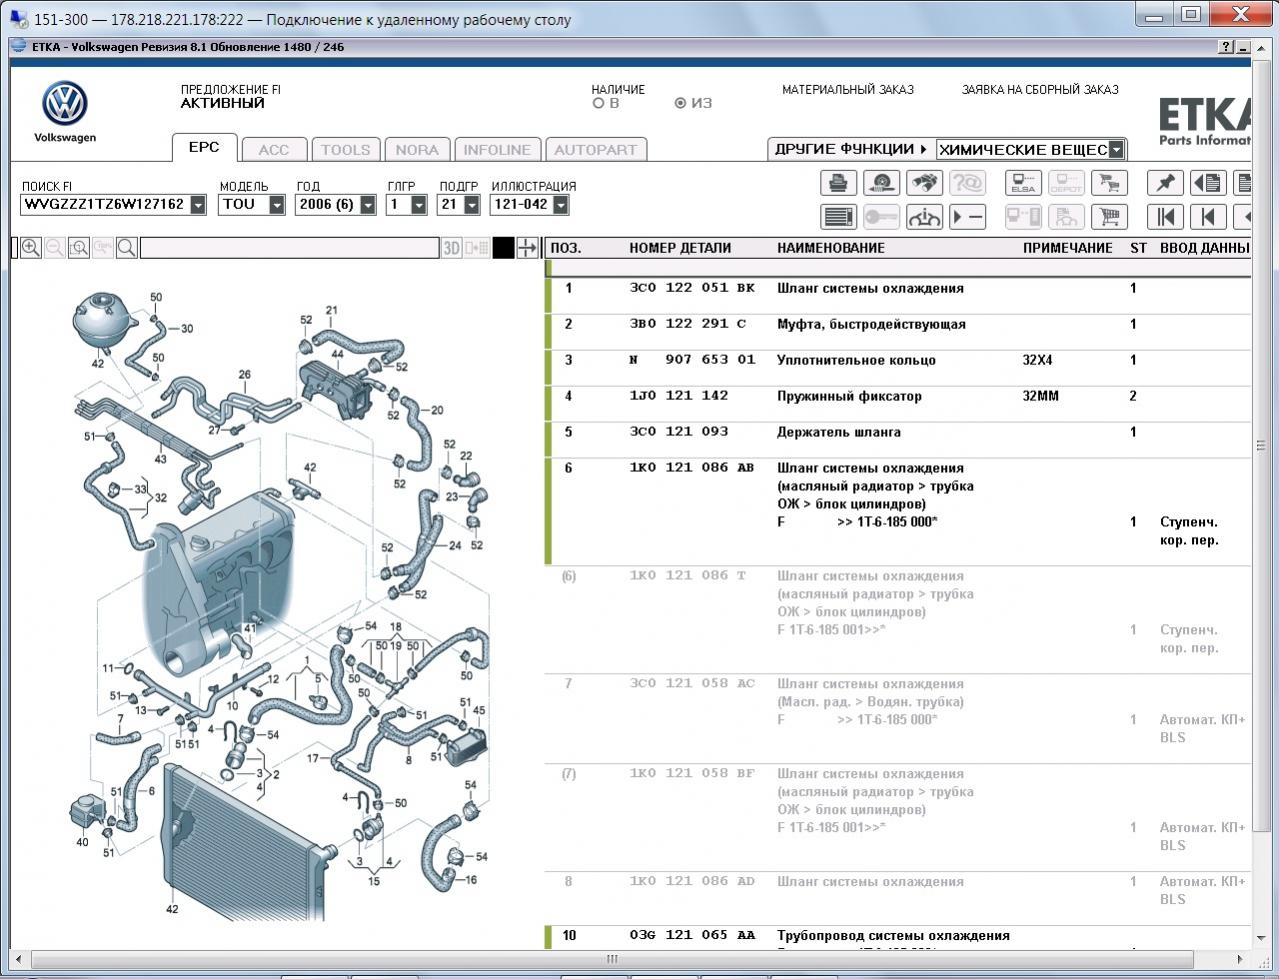Select greyed part 1K0 121 086 AD
Screen dimensions: 1279x979
692,881
